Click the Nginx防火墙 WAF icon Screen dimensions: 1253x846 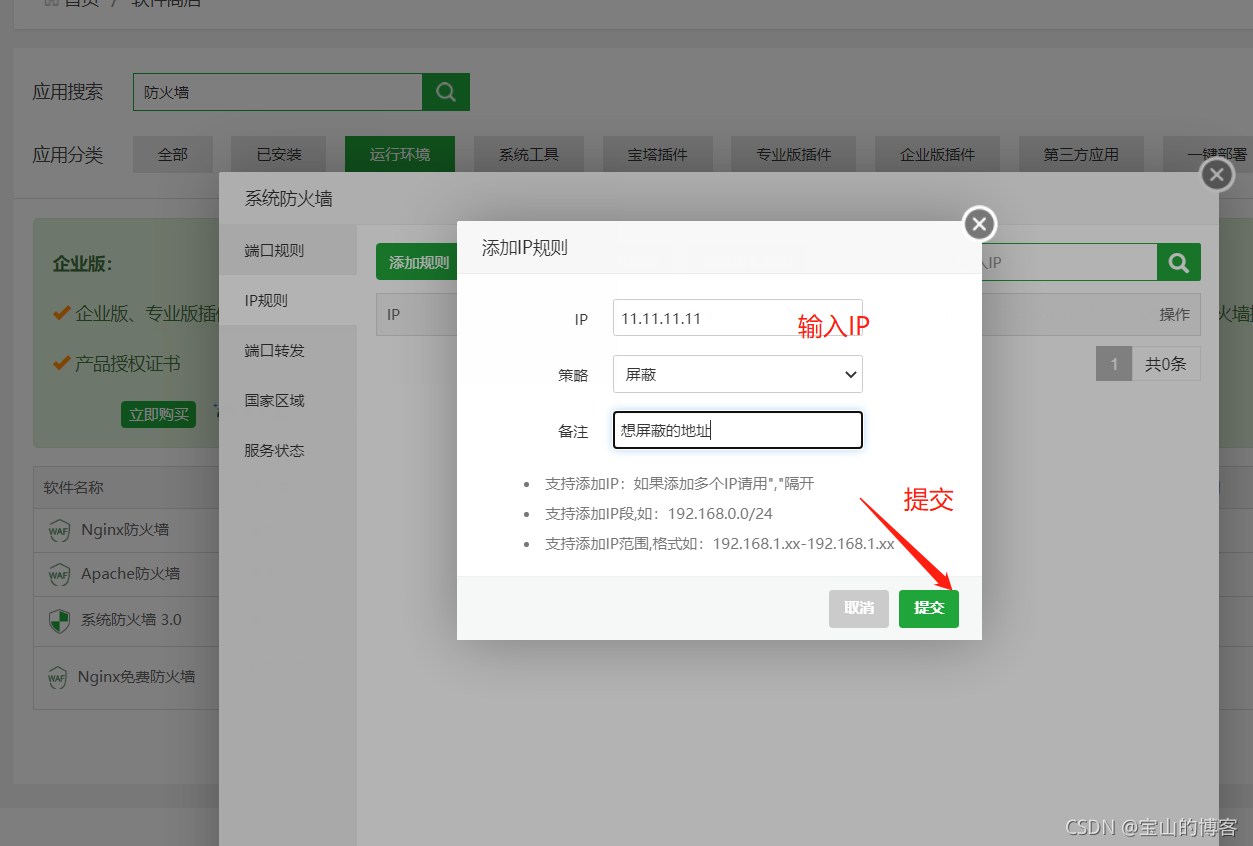(x=59, y=530)
